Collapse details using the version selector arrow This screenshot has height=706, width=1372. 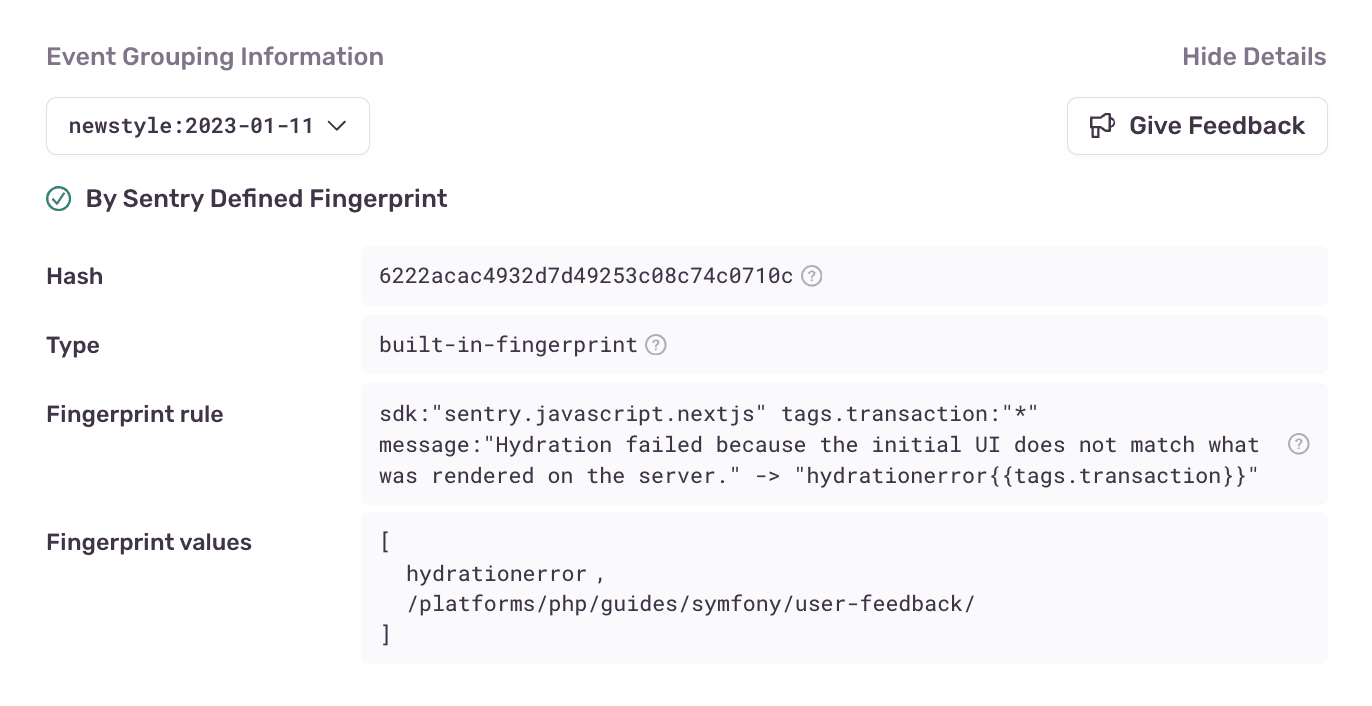pos(338,126)
